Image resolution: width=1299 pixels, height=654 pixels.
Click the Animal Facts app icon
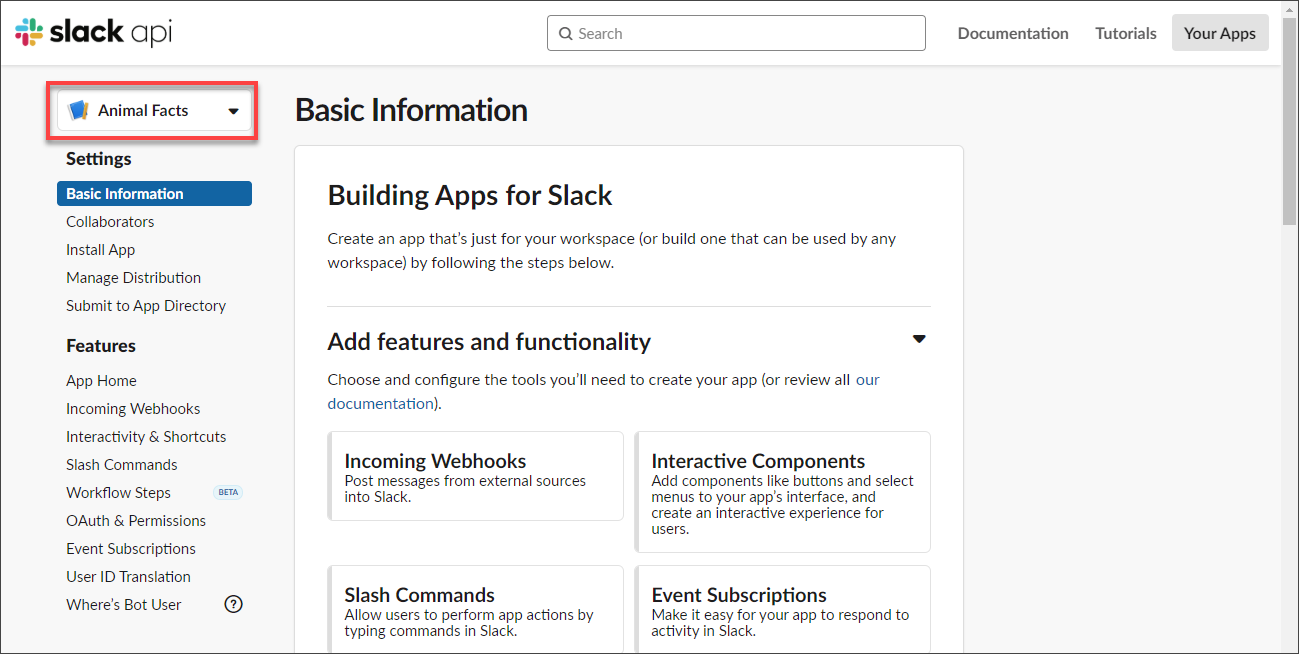(78, 110)
